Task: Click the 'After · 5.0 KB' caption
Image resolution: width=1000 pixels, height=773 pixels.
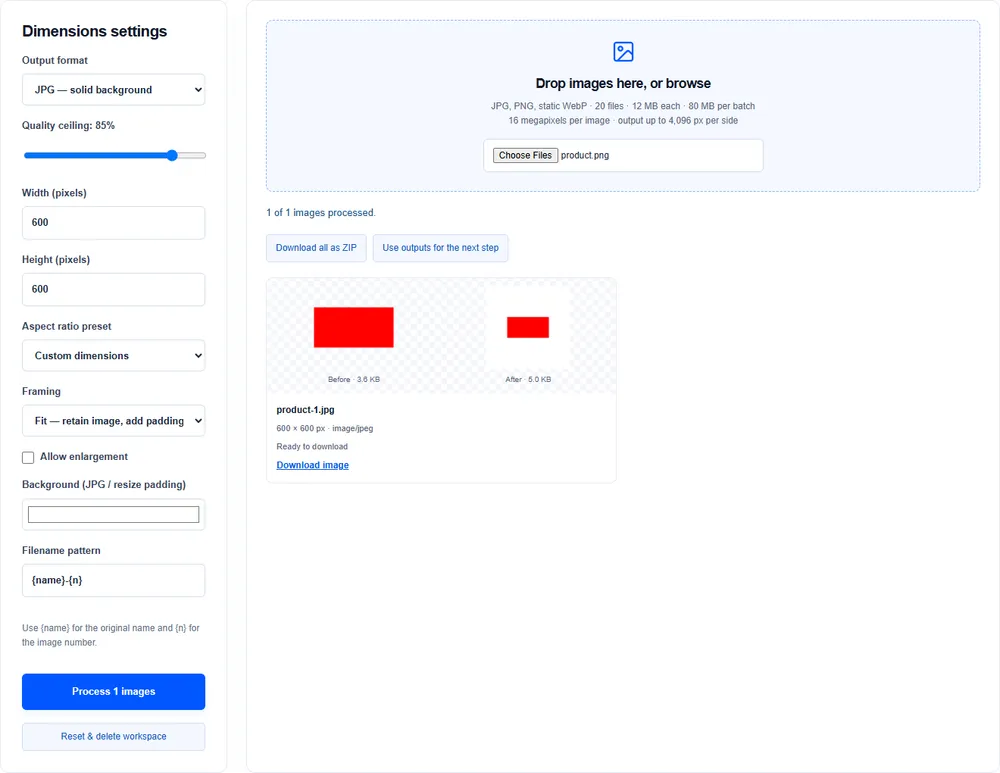Action: [528, 379]
